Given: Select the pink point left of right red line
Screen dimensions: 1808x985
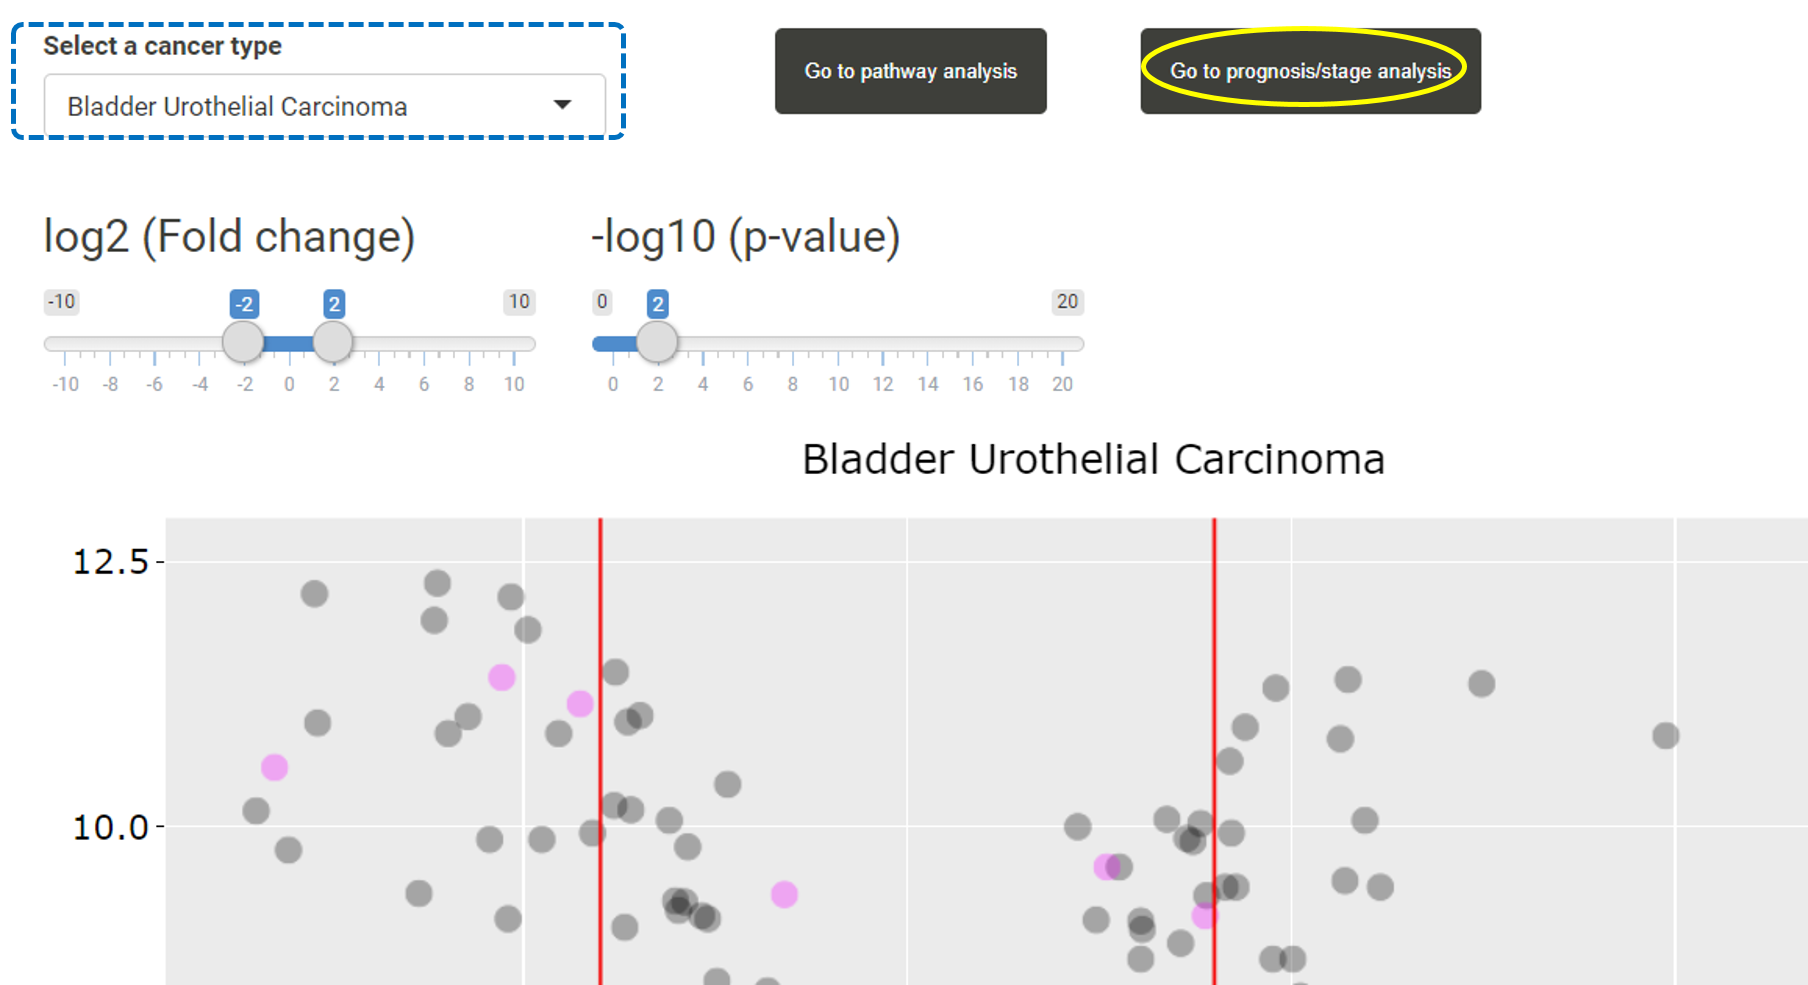Looking at the screenshot, I should 1105,867.
